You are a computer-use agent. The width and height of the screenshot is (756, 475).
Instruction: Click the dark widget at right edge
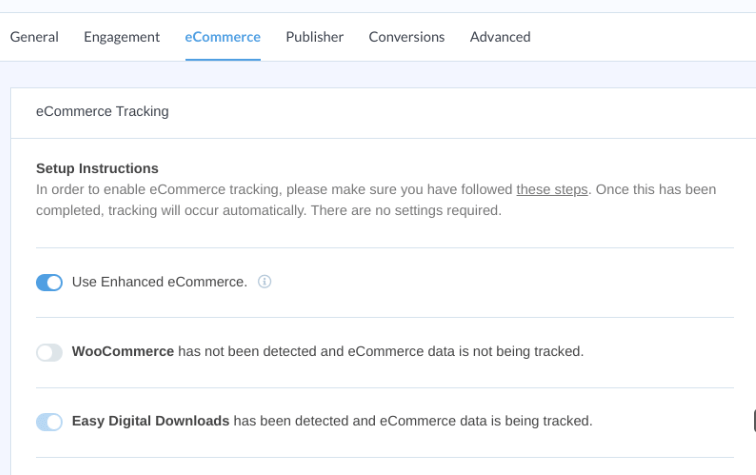(755, 421)
